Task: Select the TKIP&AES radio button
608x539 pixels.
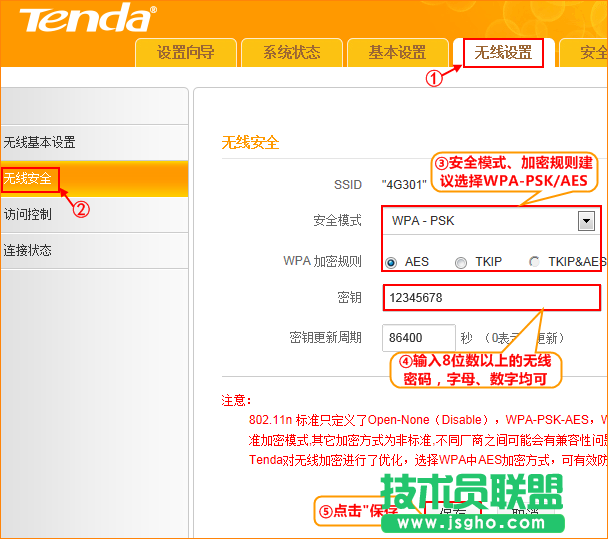Action: 535,263
